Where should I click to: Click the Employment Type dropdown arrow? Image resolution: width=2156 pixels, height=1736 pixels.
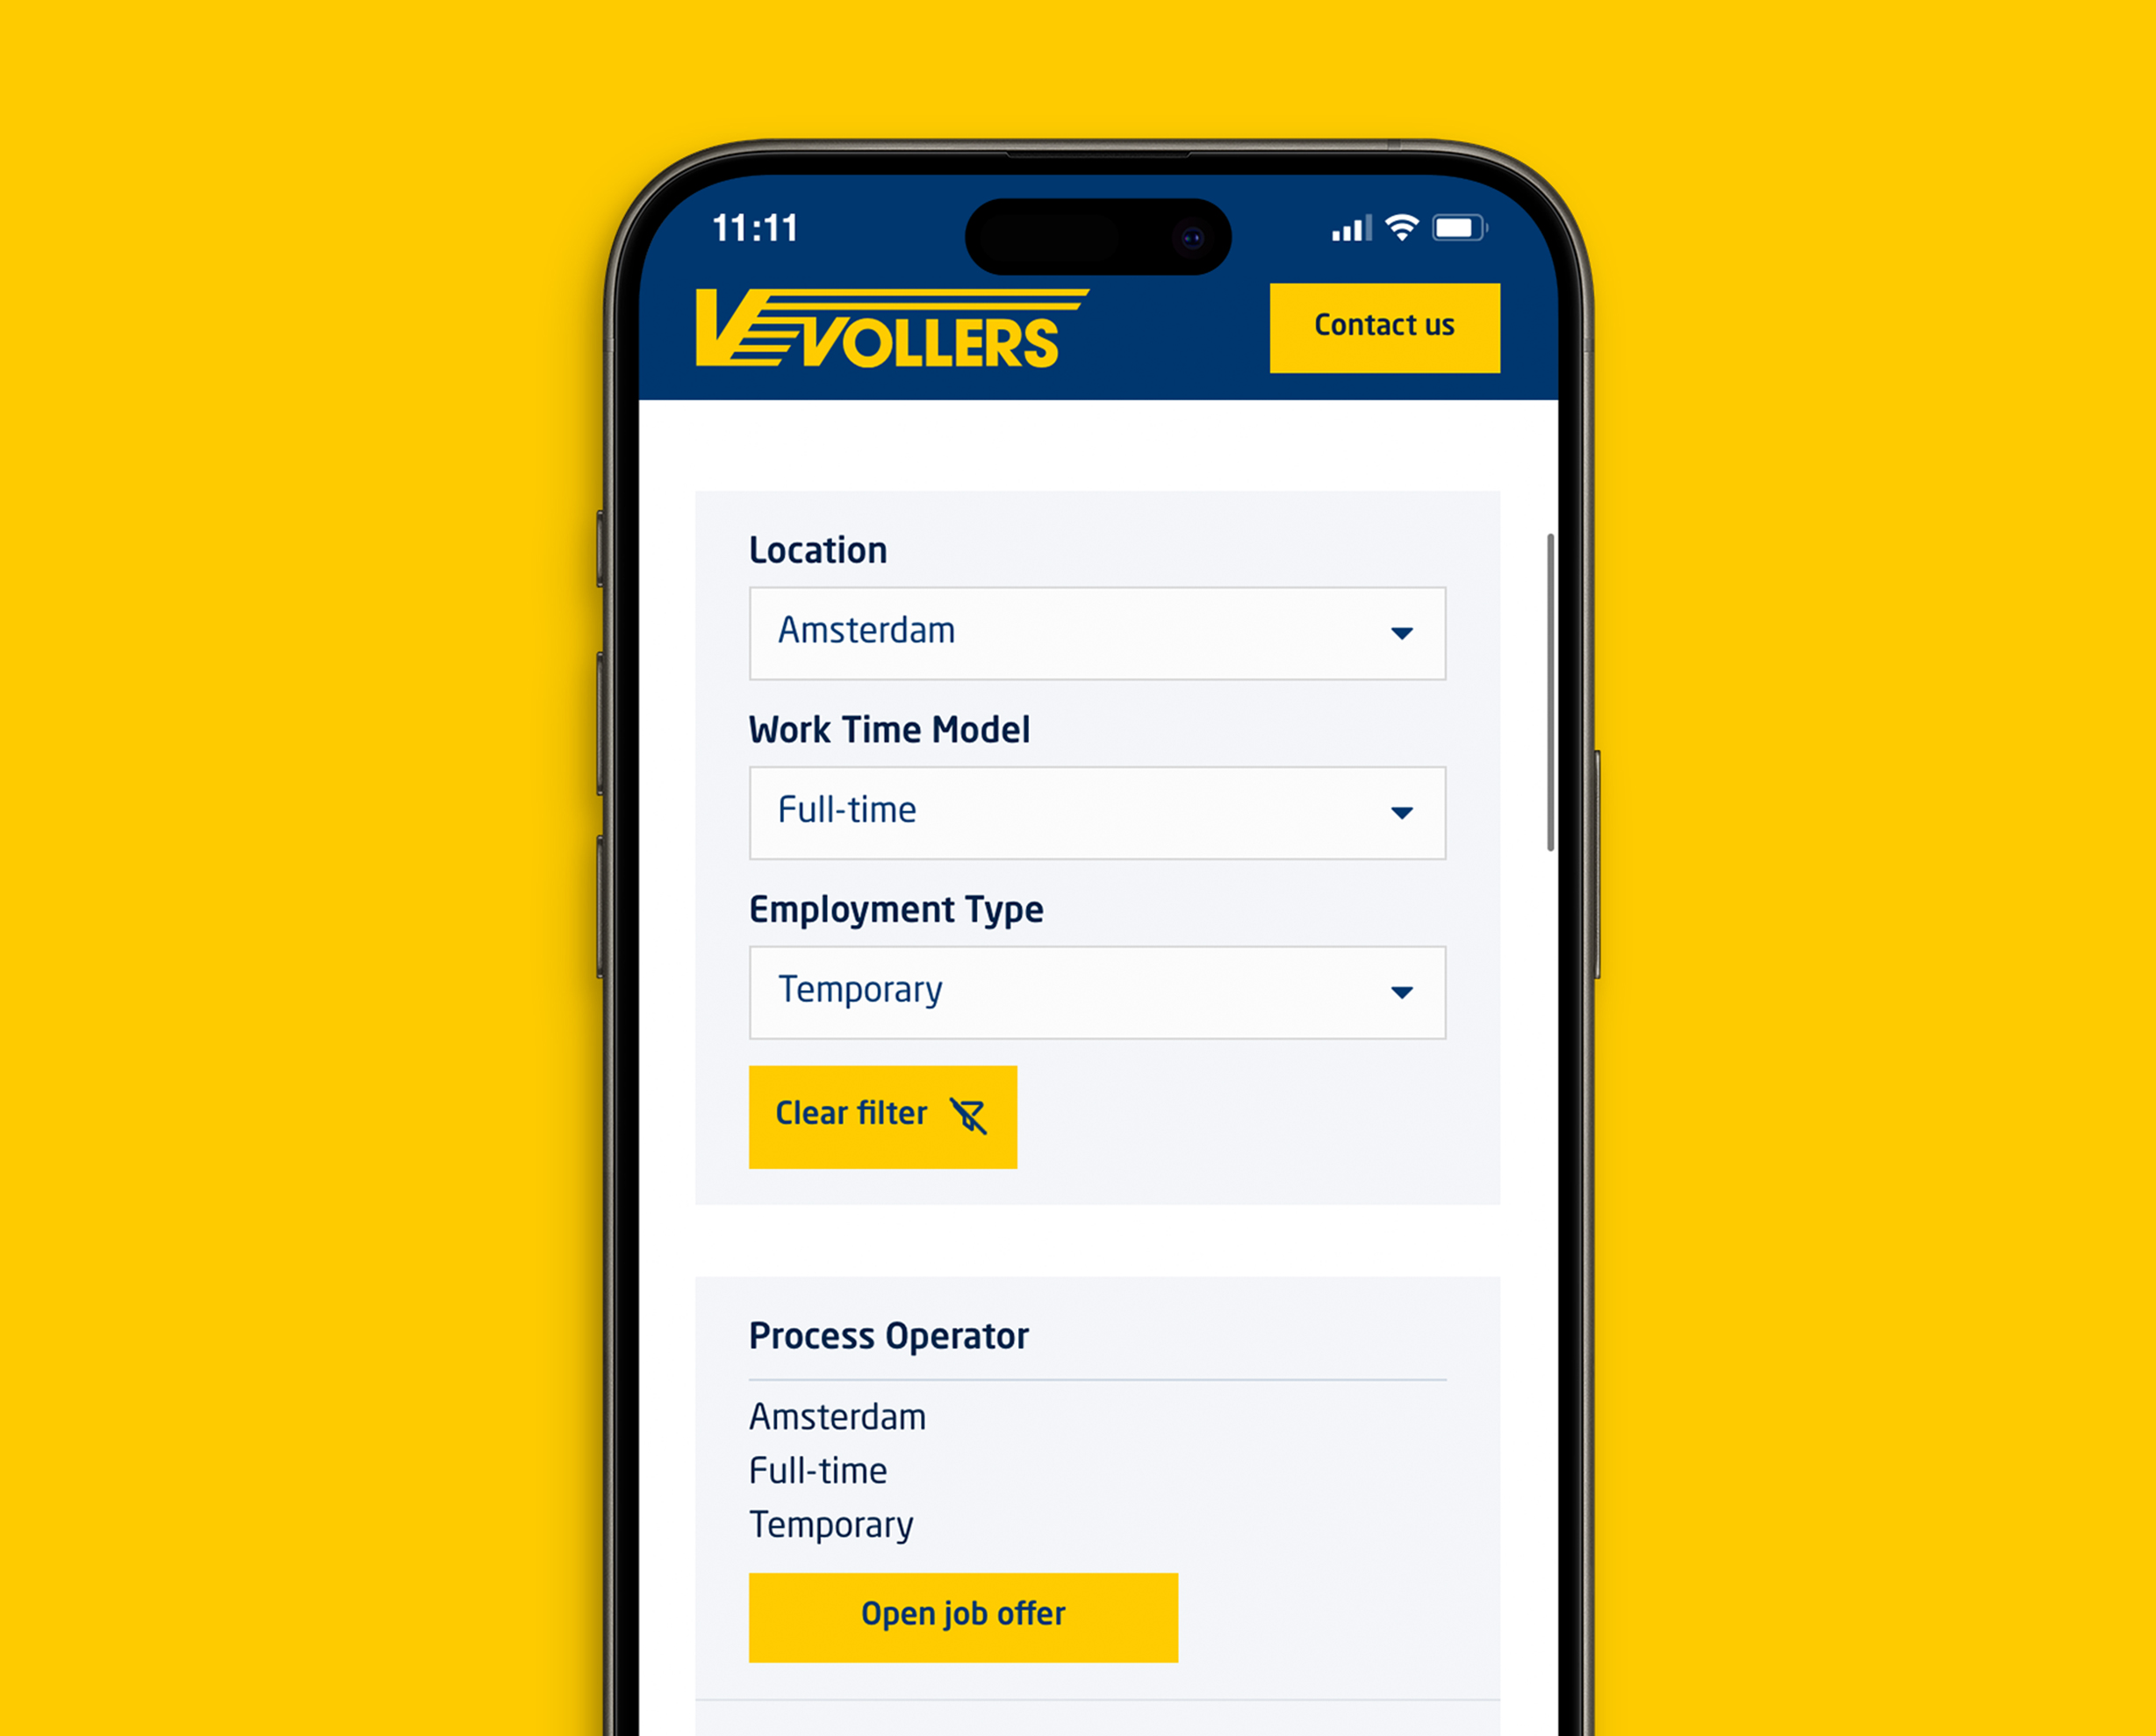(1399, 990)
